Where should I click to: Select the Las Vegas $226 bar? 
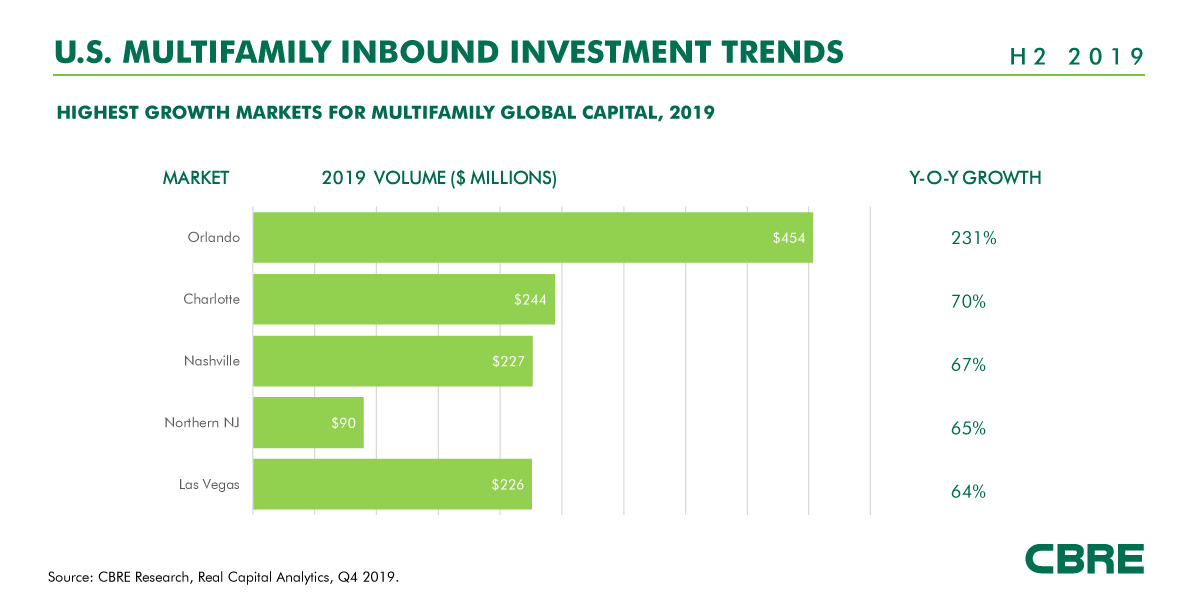pos(392,485)
